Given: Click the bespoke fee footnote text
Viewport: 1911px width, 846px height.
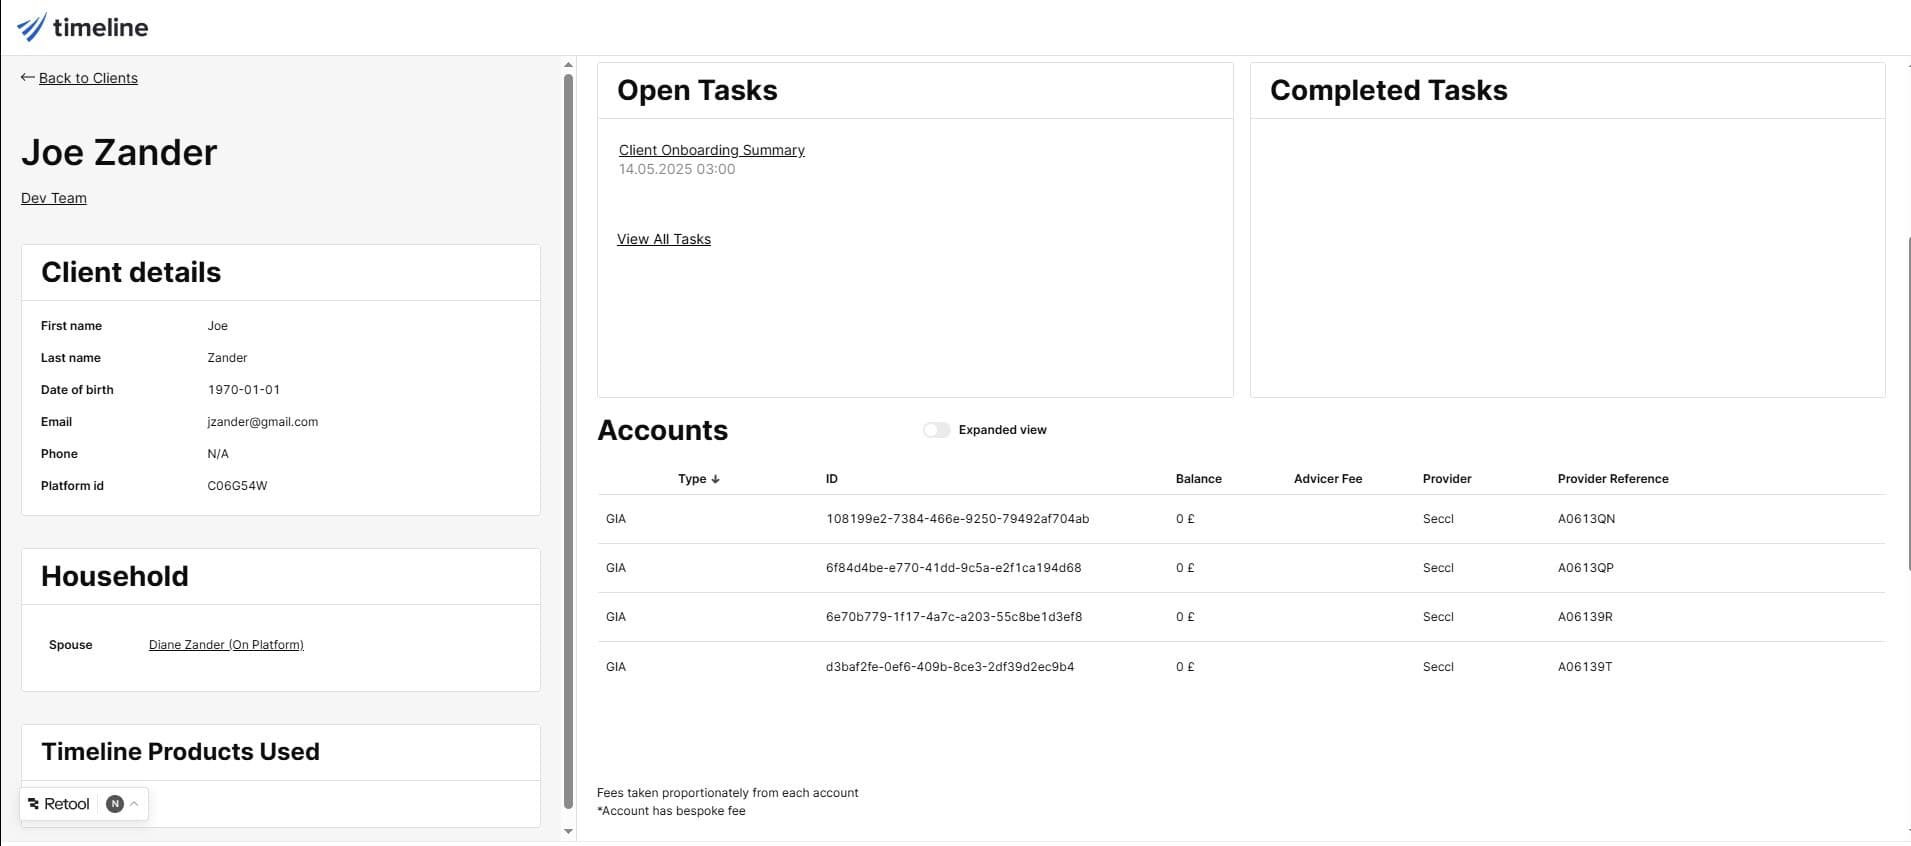Looking at the screenshot, I should click(x=671, y=811).
